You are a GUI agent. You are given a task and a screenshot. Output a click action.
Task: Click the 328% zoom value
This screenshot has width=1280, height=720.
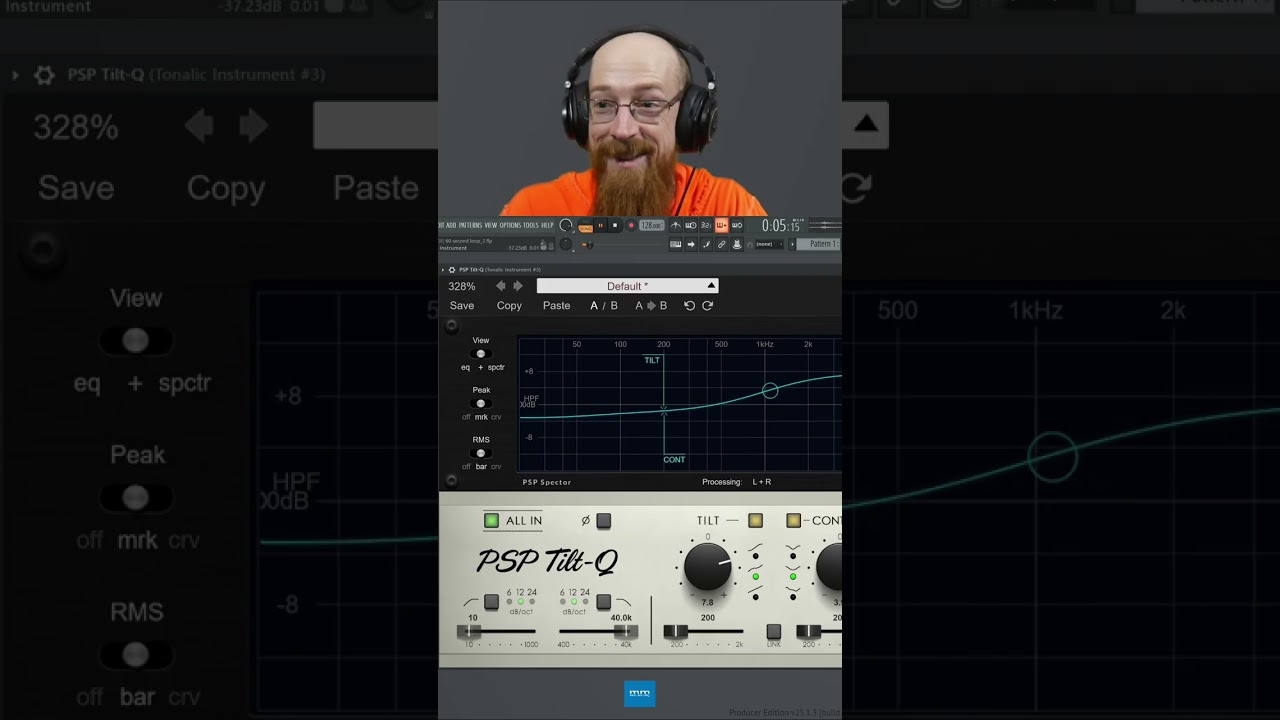462,286
